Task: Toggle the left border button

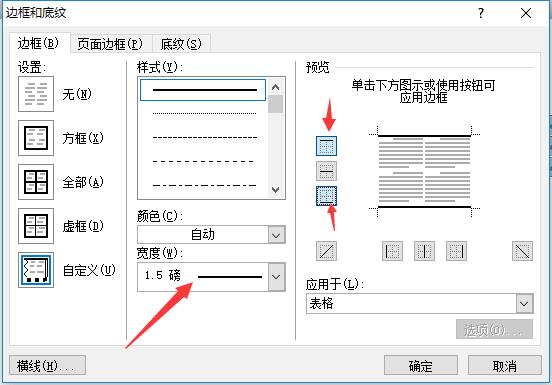Action: [392, 251]
